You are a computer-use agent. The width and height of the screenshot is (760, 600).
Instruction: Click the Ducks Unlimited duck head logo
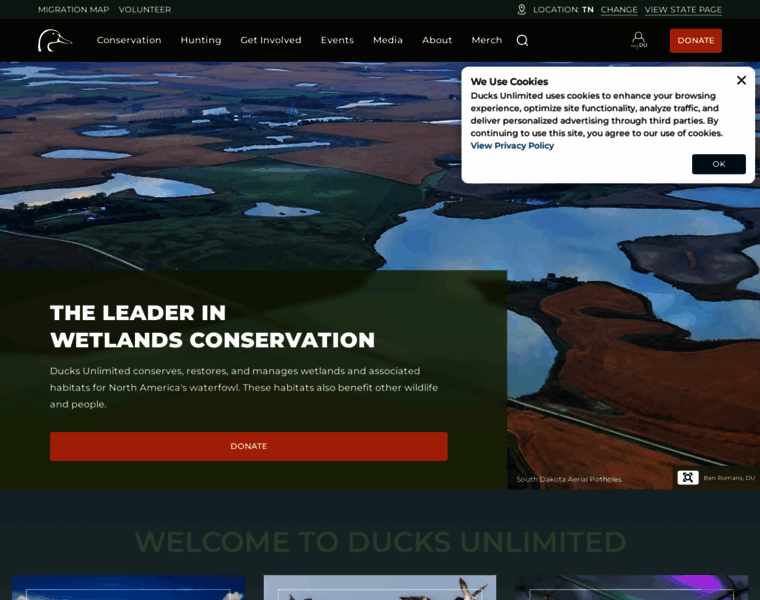(54, 40)
